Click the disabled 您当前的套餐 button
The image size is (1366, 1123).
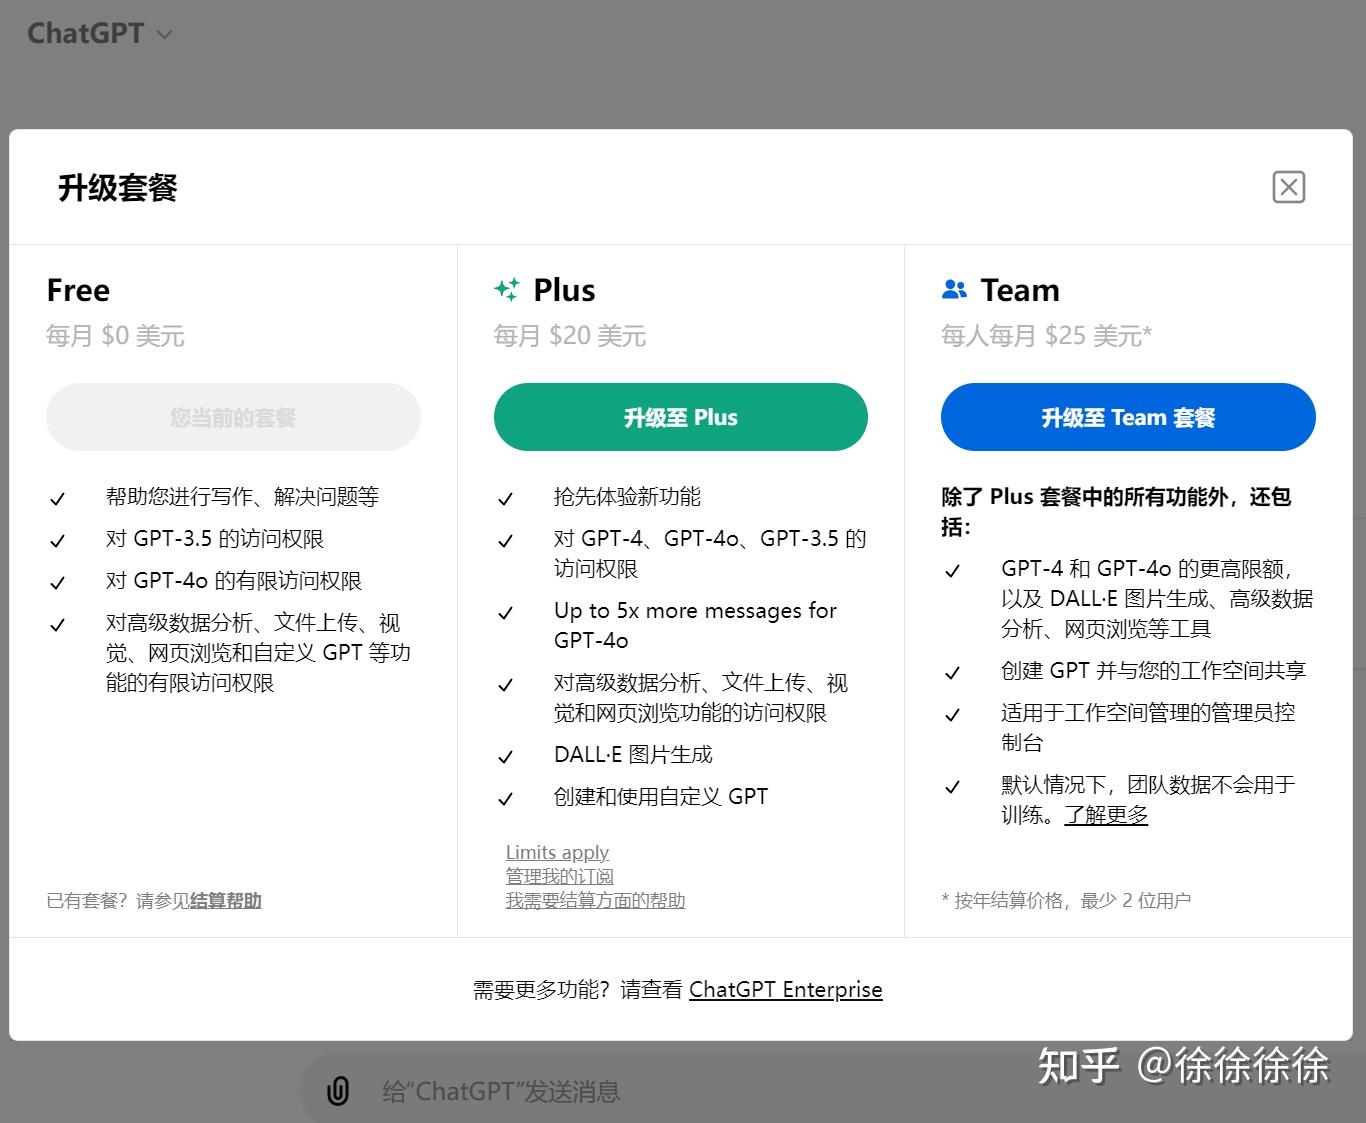pos(233,417)
